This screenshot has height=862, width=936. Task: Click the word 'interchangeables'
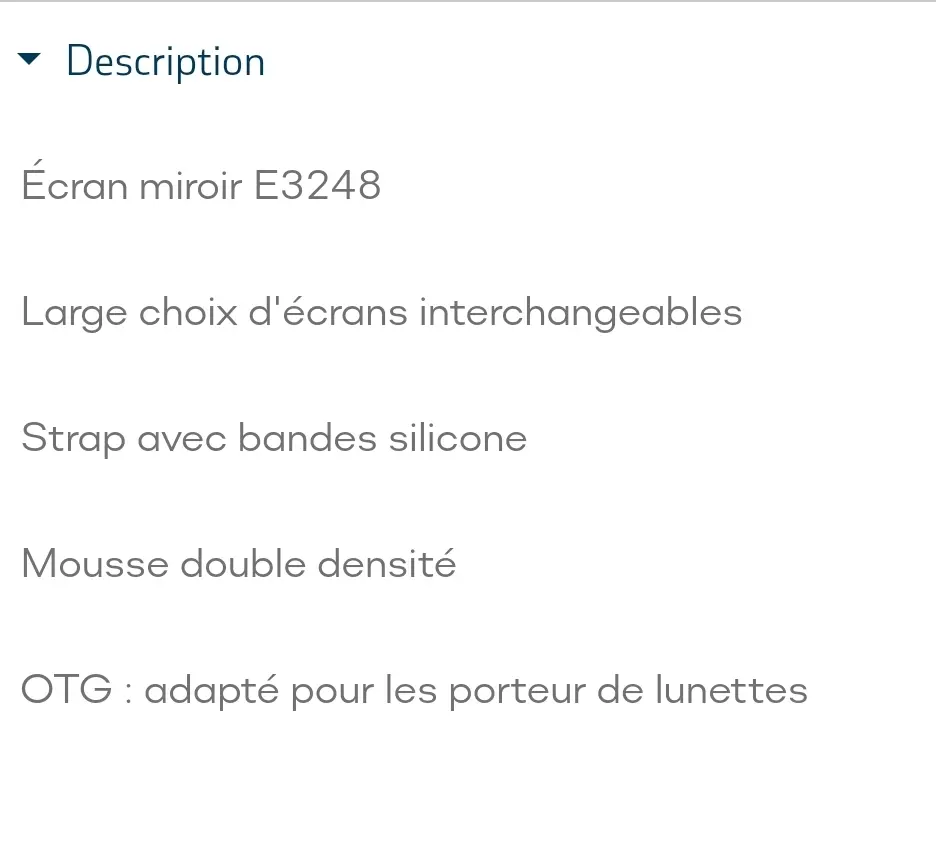click(581, 312)
